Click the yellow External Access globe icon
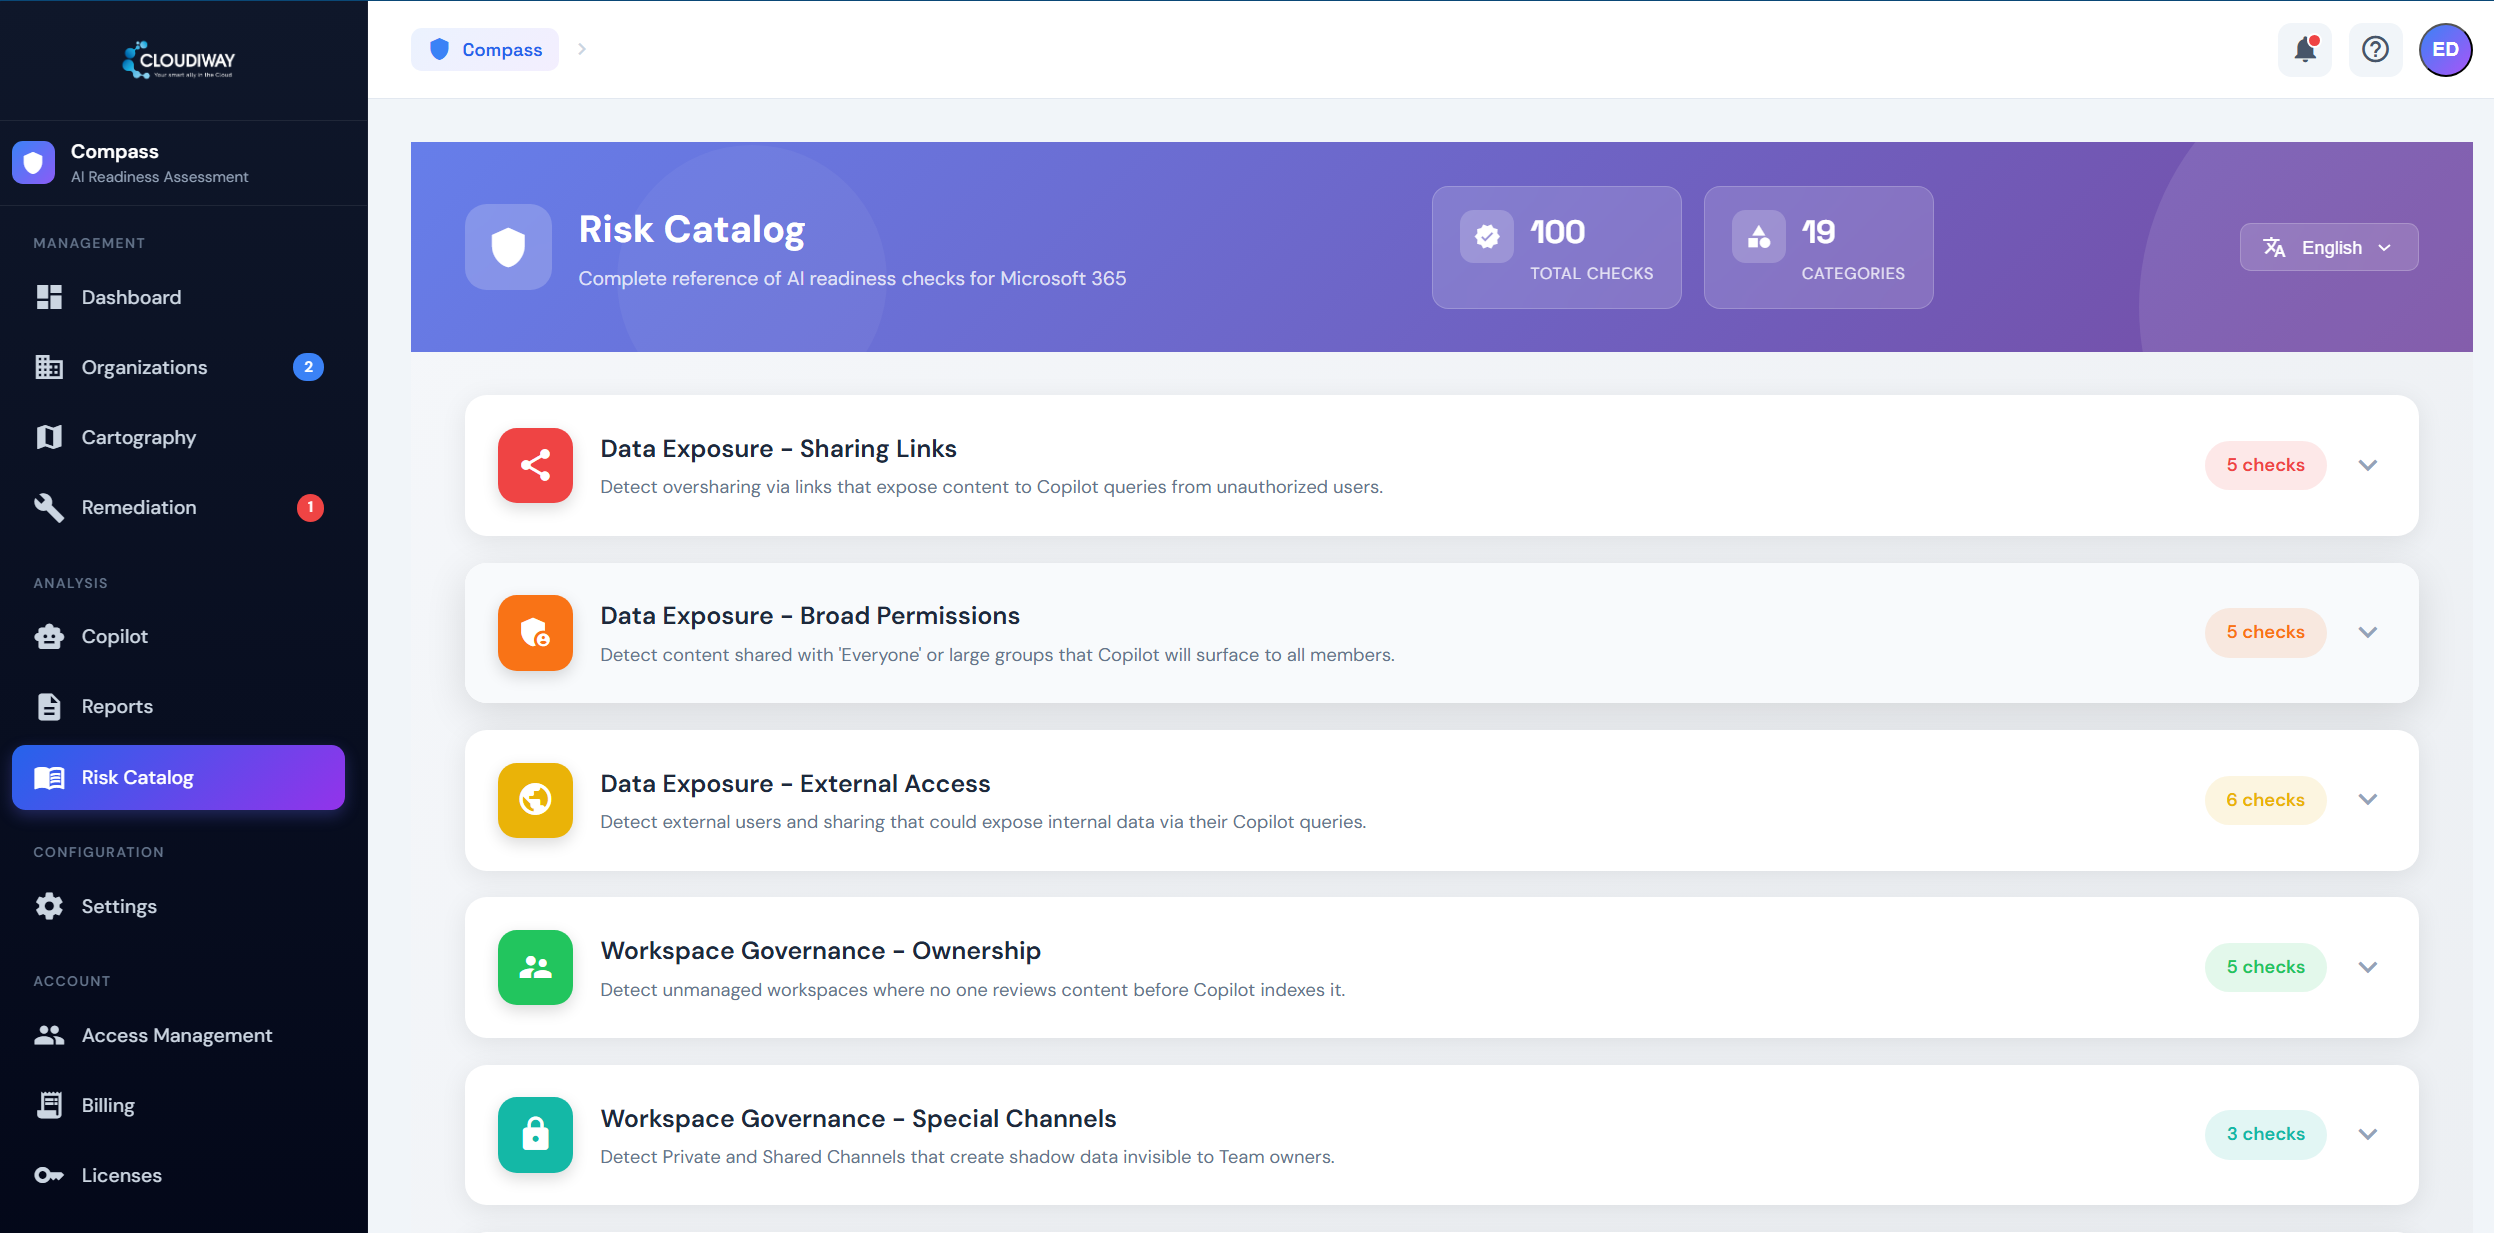 click(x=535, y=800)
